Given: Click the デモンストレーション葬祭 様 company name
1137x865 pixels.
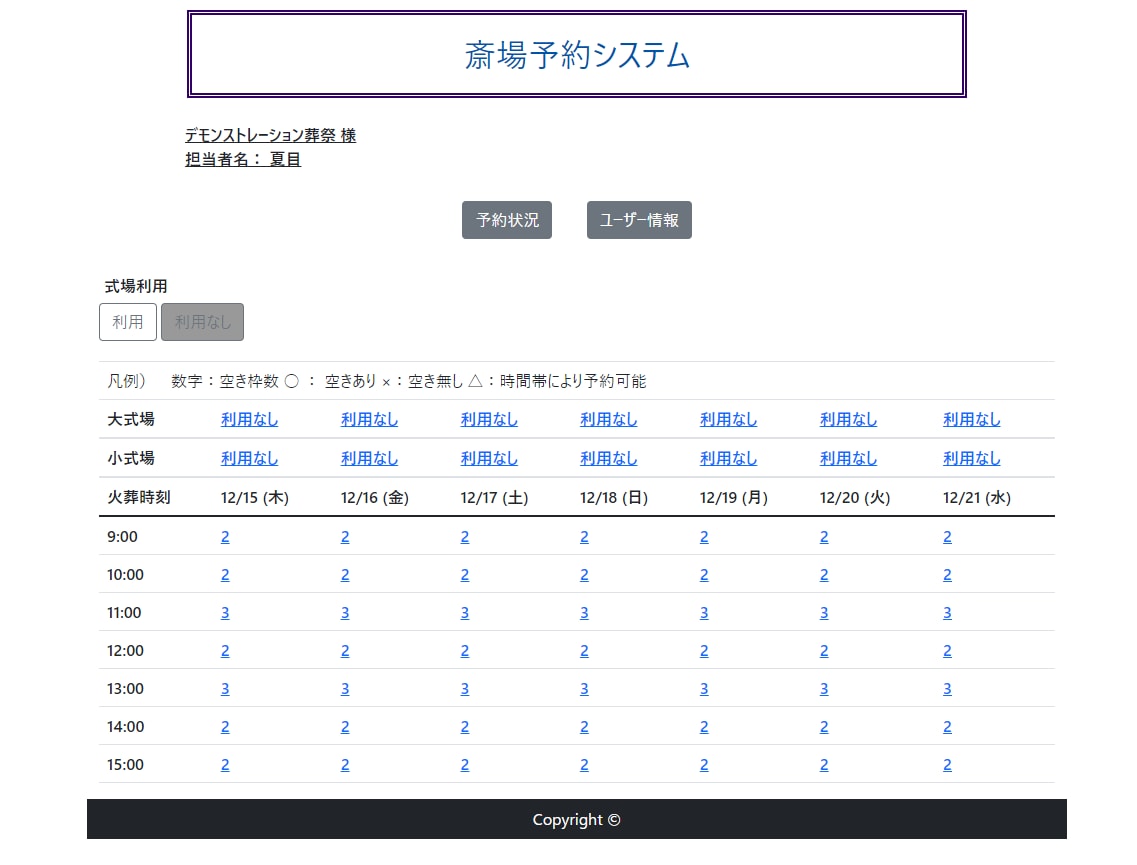Looking at the screenshot, I should (270, 136).
